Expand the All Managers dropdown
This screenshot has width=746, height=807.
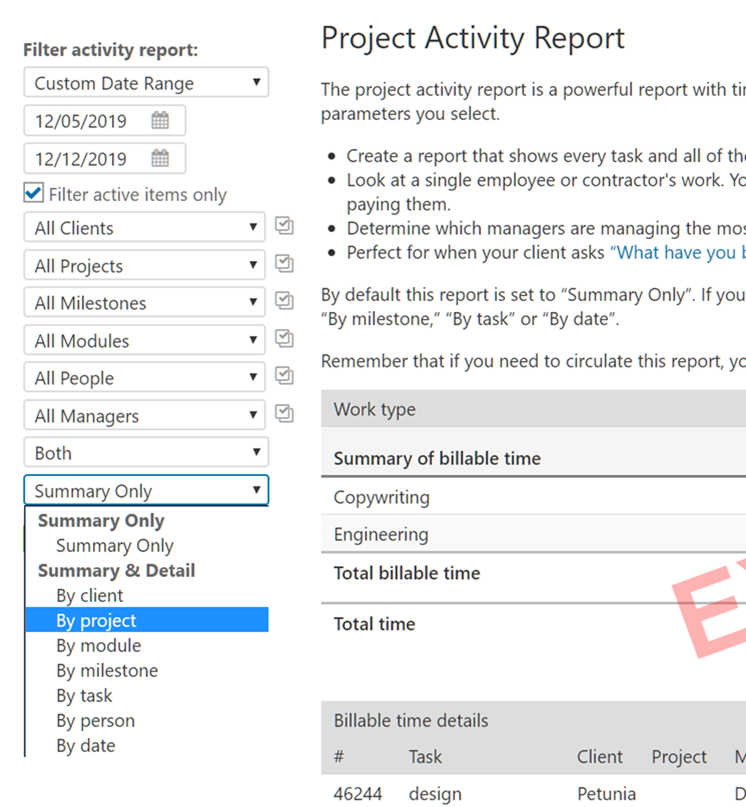click(x=144, y=416)
